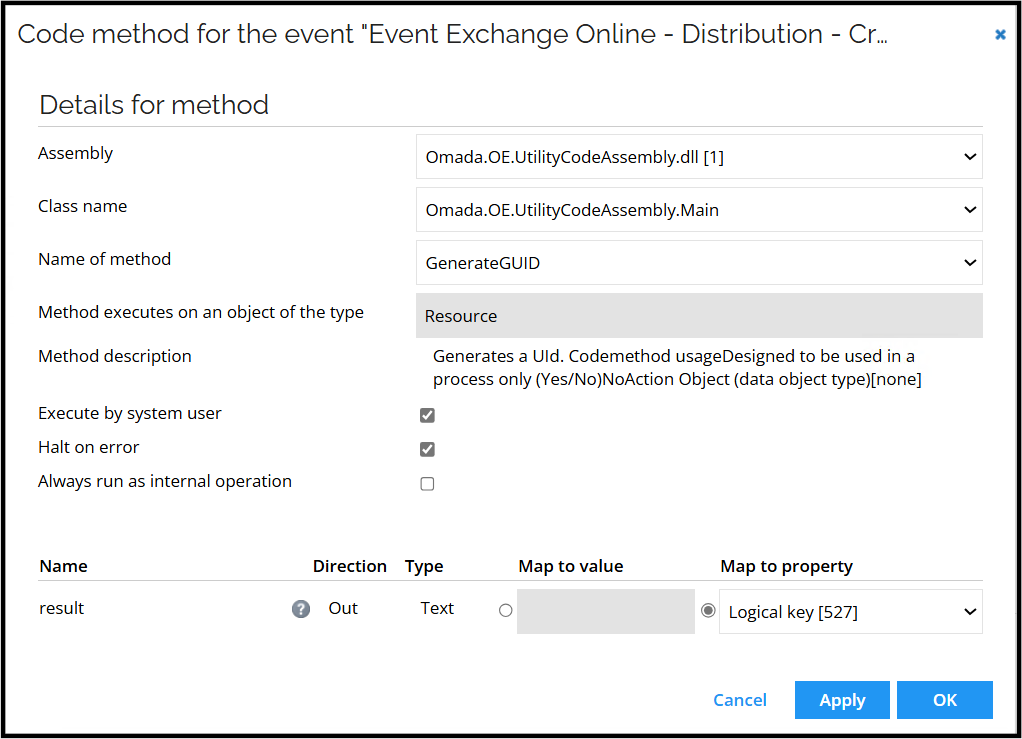Viewport: 1022px width, 739px height.
Task: Enable Always run as internal operation
Action: pyautogui.click(x=427, y=483)
